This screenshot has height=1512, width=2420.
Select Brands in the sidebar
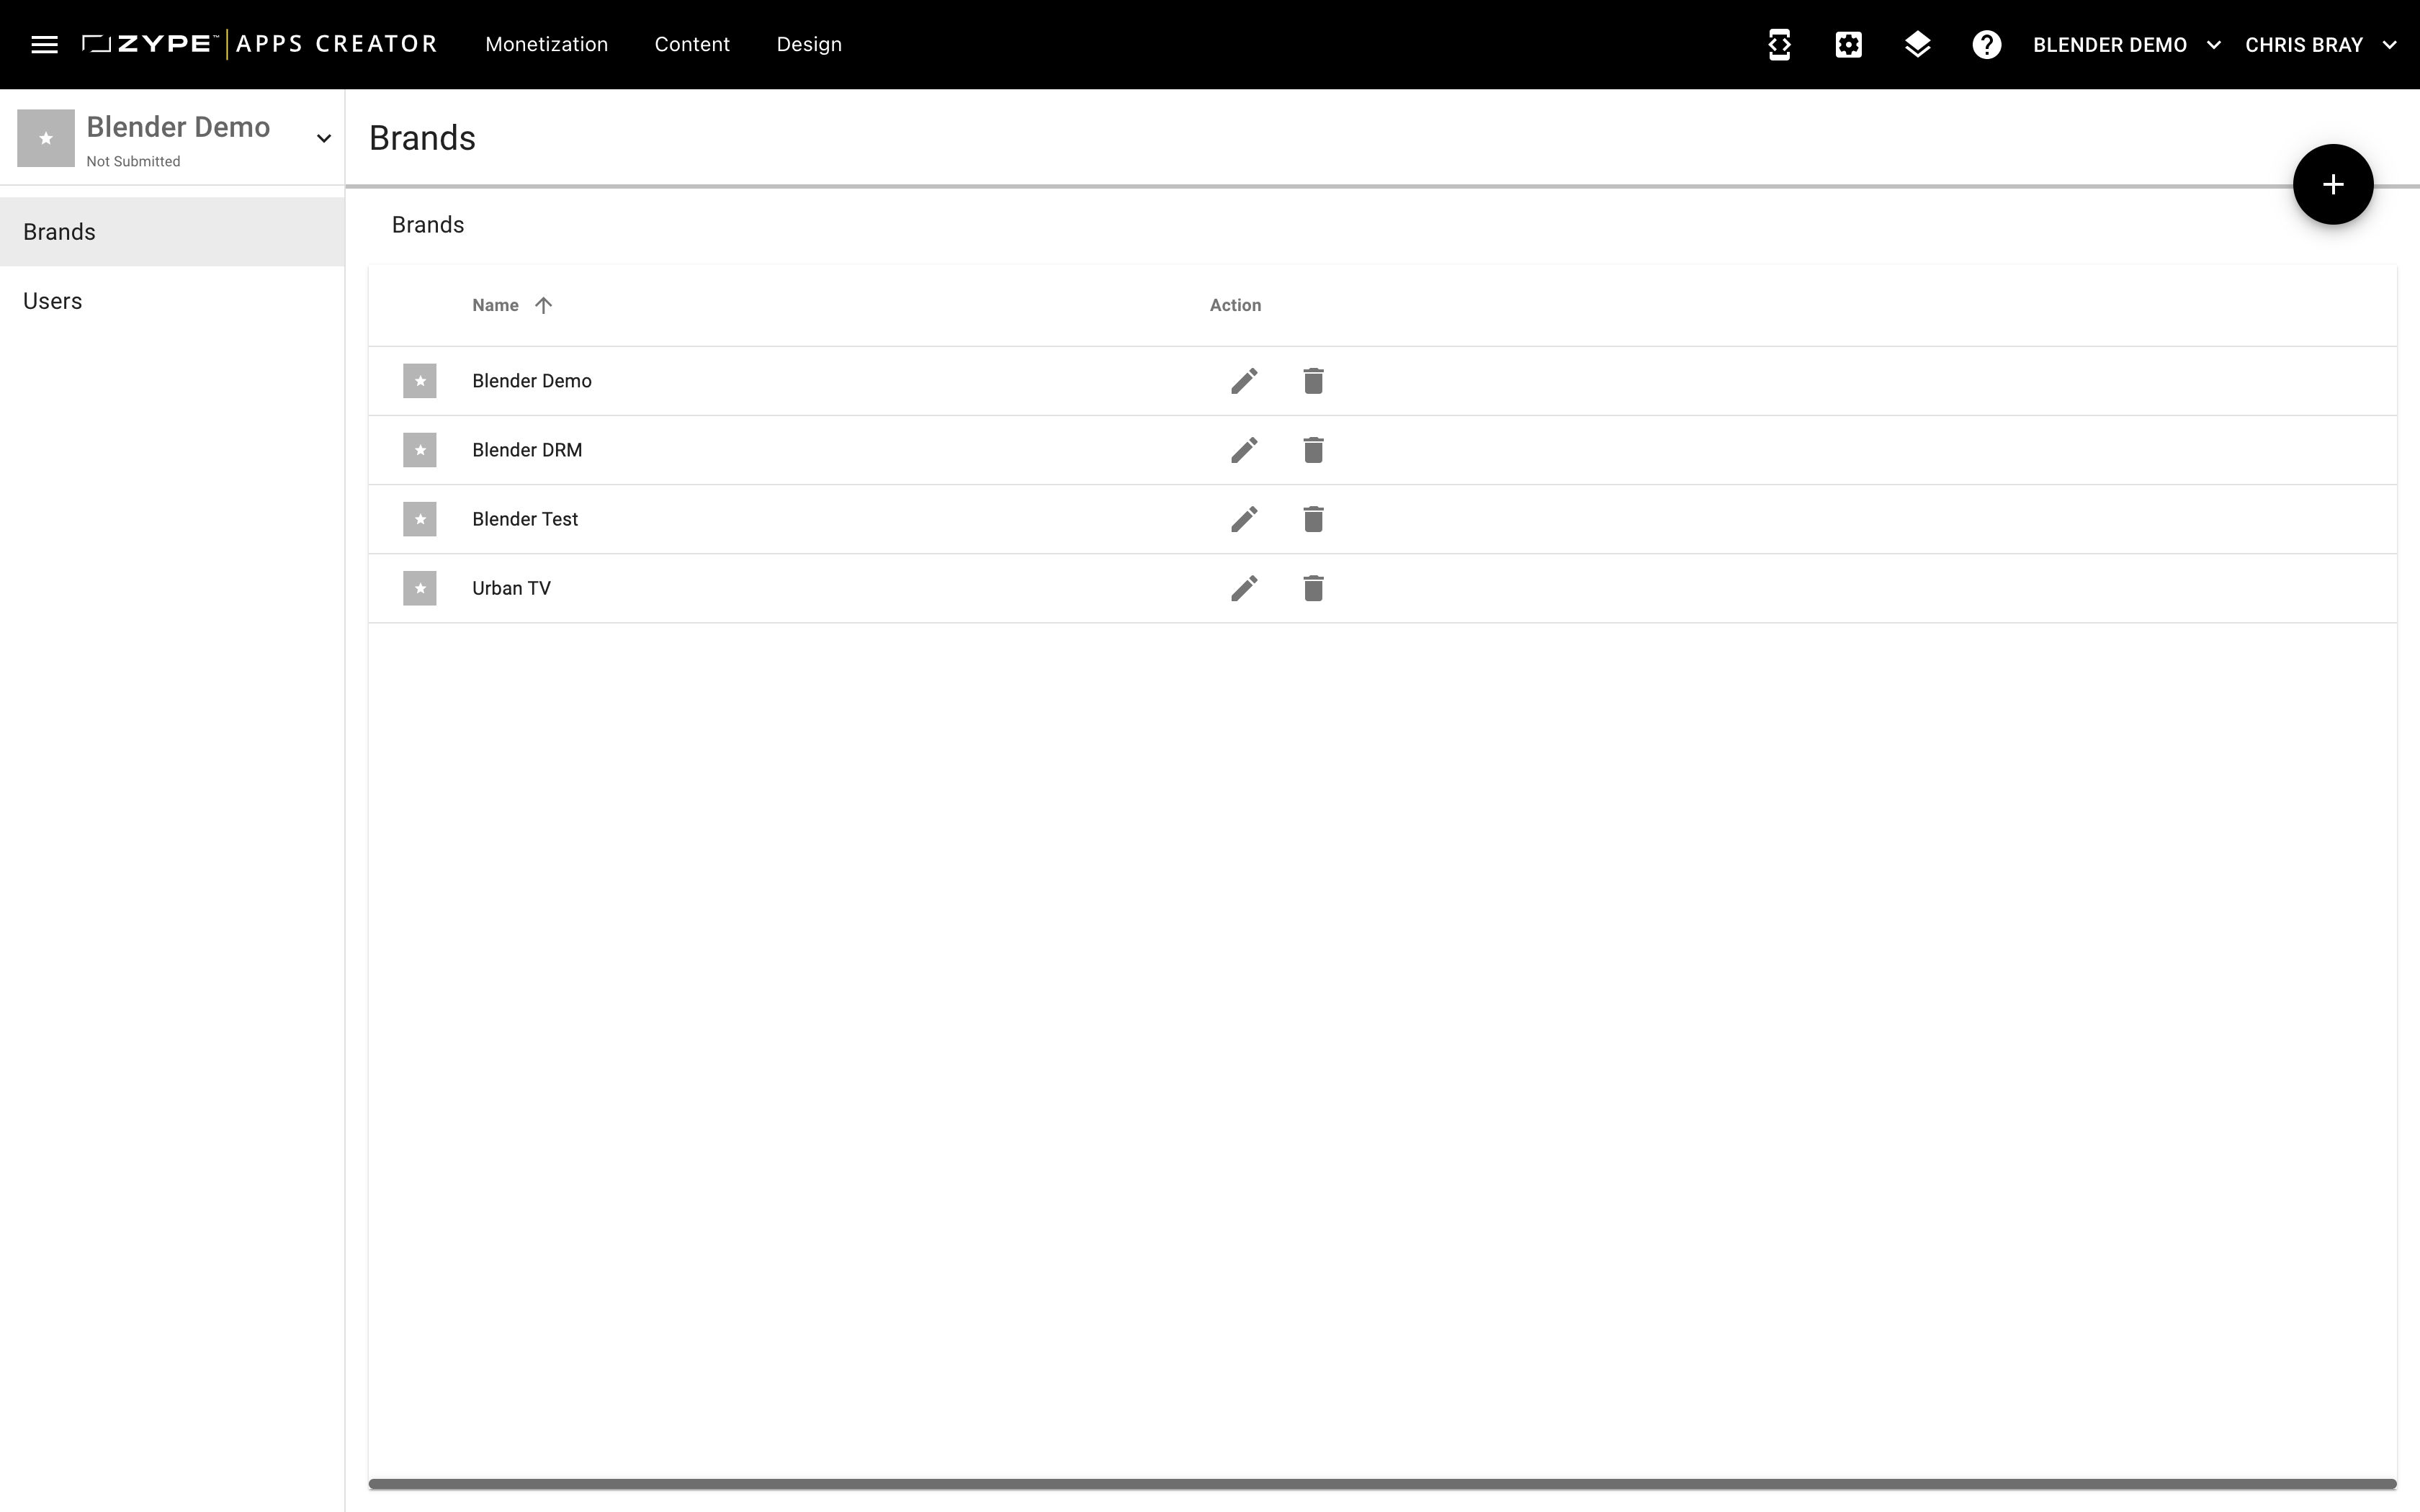pyautogui.click(x=172, y=232)
